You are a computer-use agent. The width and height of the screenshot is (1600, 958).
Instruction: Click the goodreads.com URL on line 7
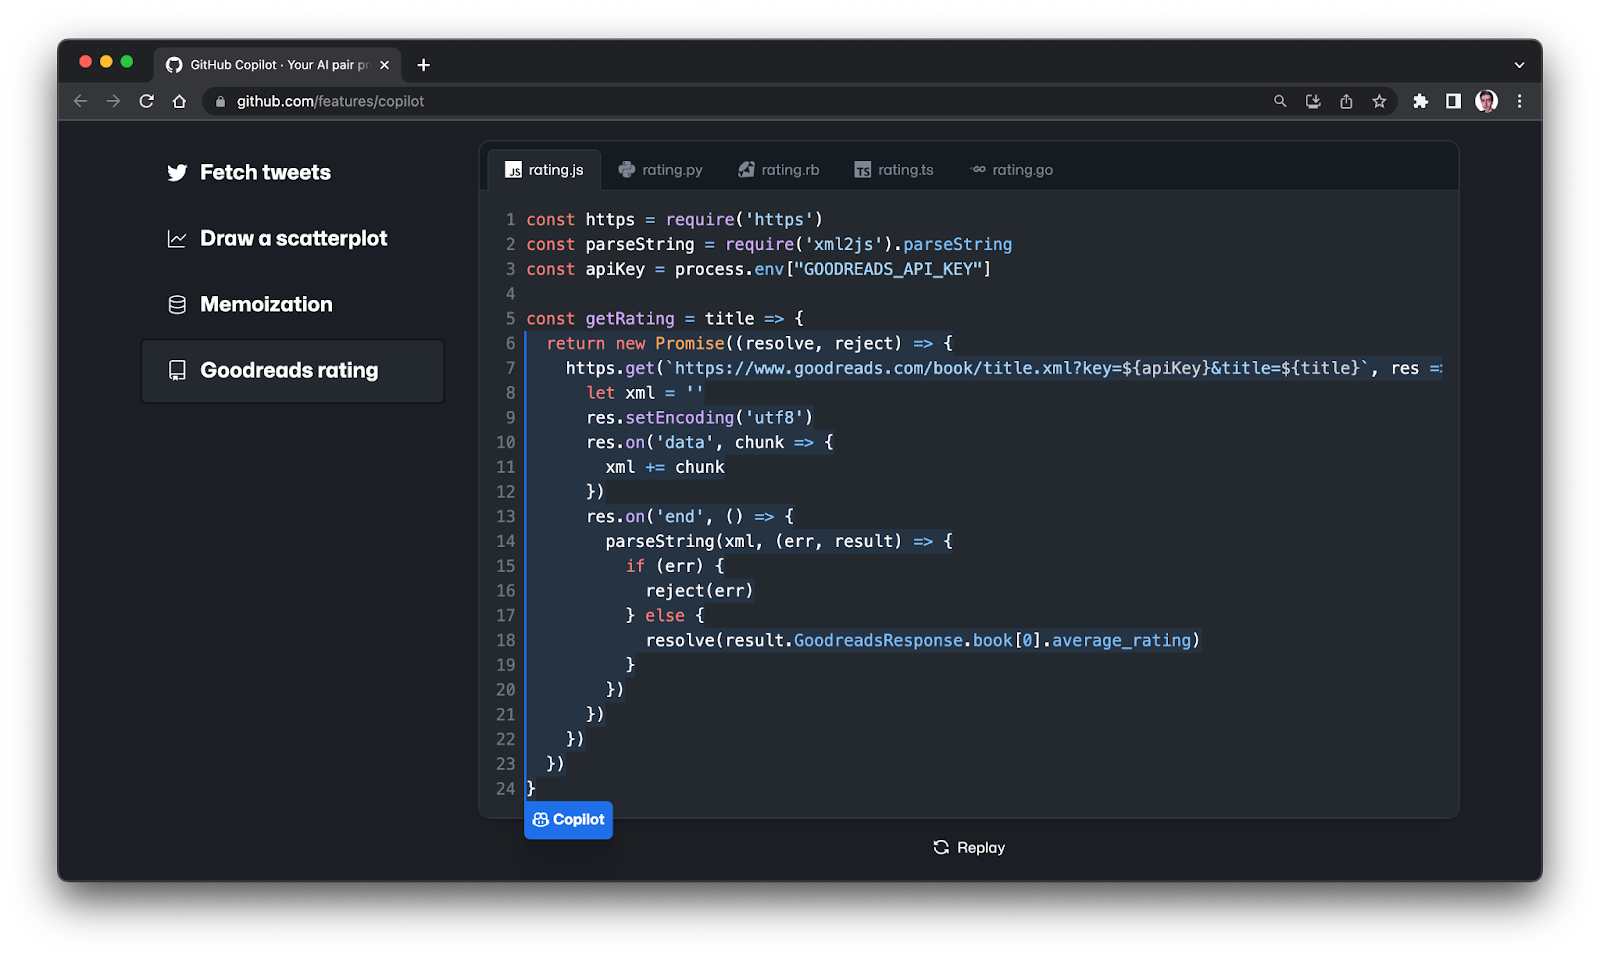[x=1018, y=368]
